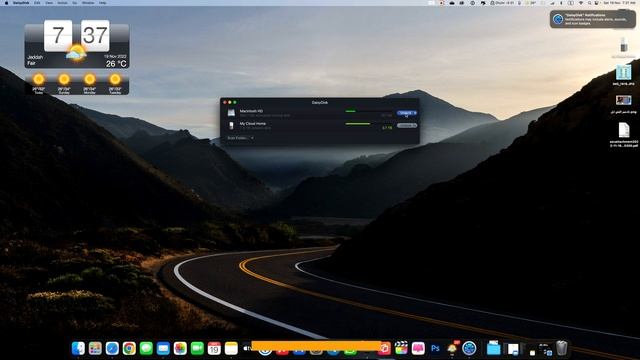Select the Macintosh HD row name
The width and height of the screenshot is (640, 360).
coord(251,111)
